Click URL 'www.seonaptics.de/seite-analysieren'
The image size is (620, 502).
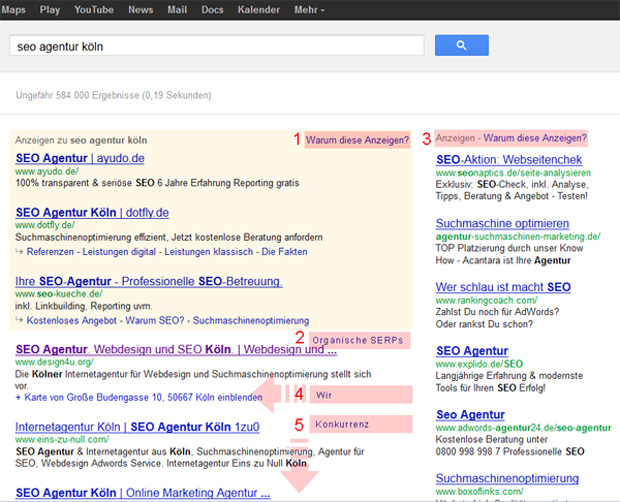(x=513, y=173)
